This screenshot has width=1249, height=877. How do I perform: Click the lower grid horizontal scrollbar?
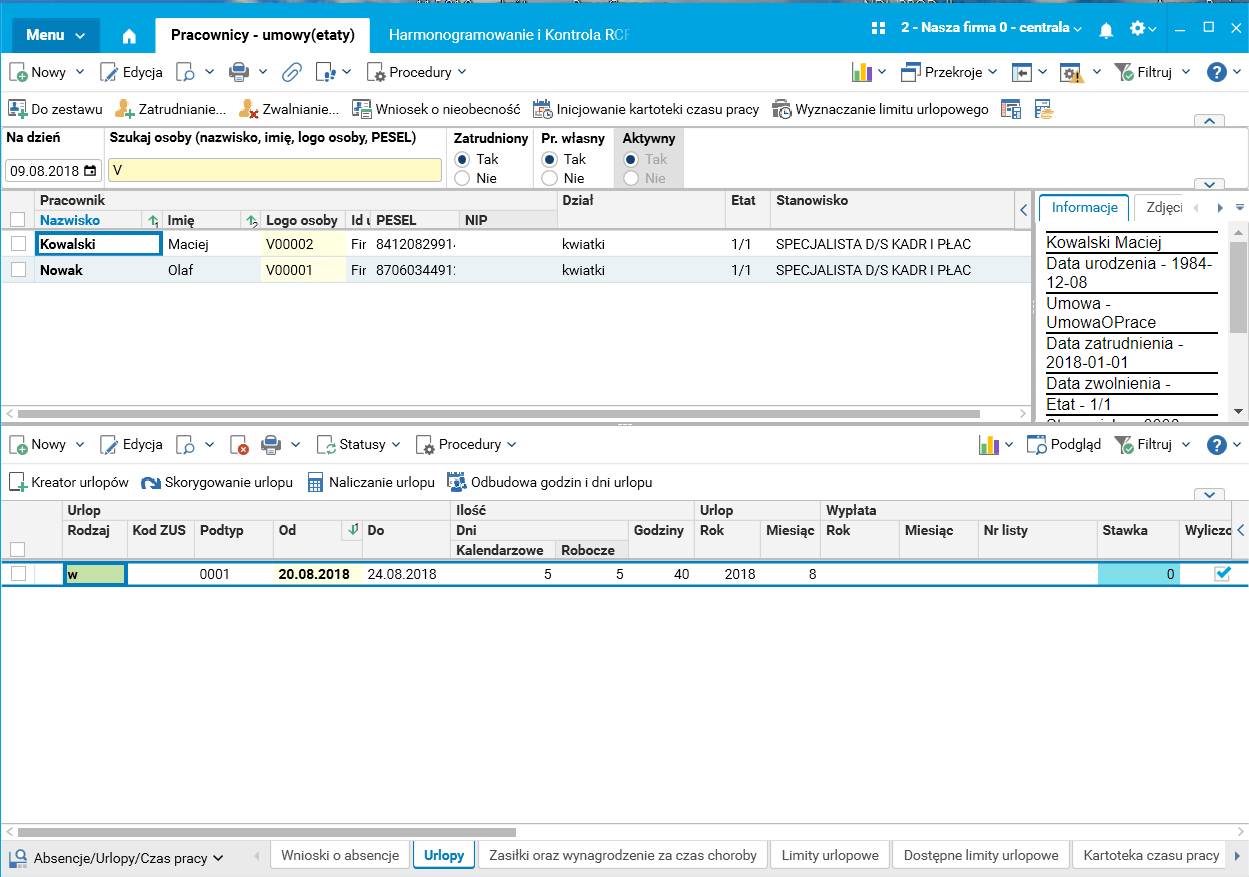click(x=267, y=832)
